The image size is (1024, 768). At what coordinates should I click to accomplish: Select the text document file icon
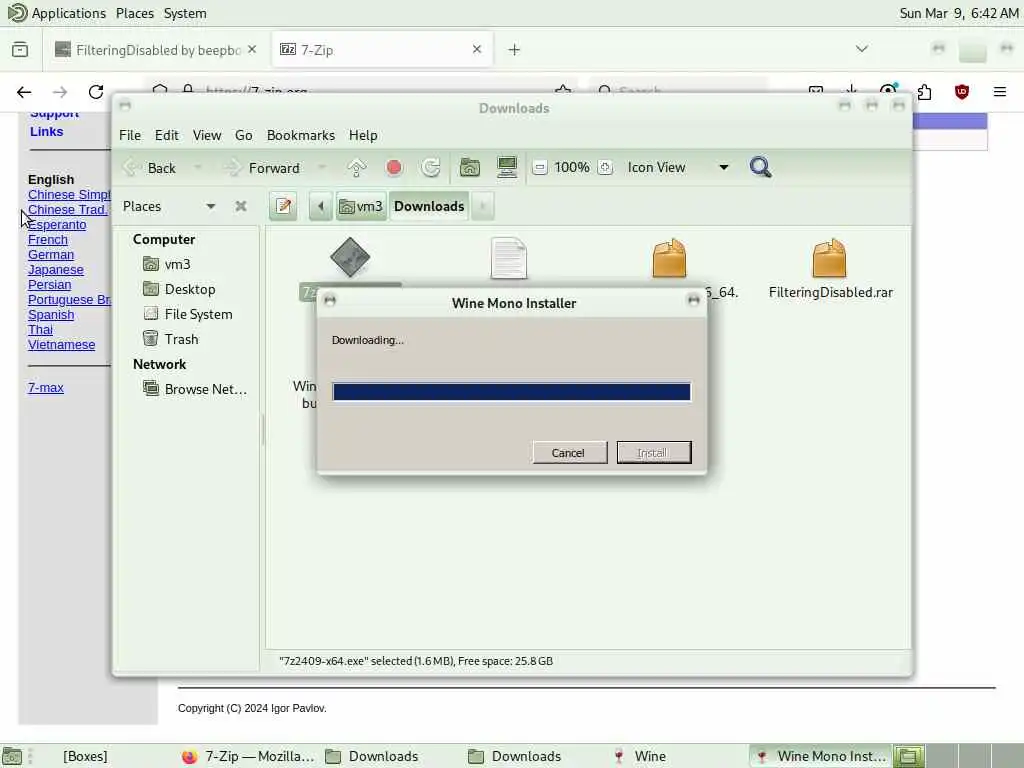509,259
